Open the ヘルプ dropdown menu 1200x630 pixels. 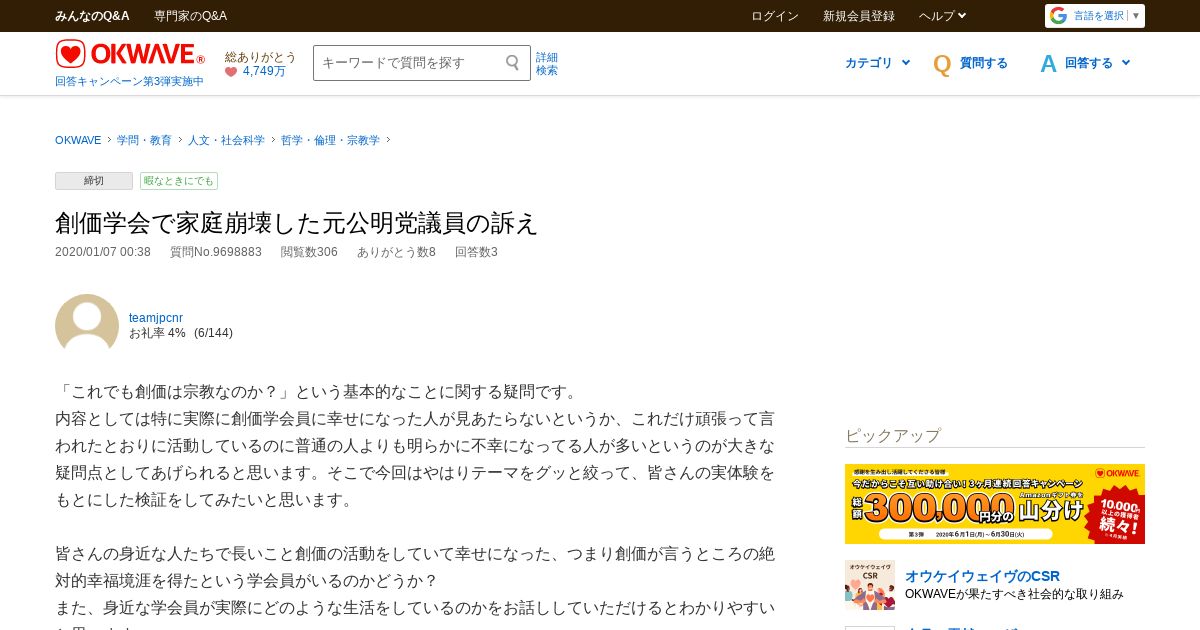[942, 16]
